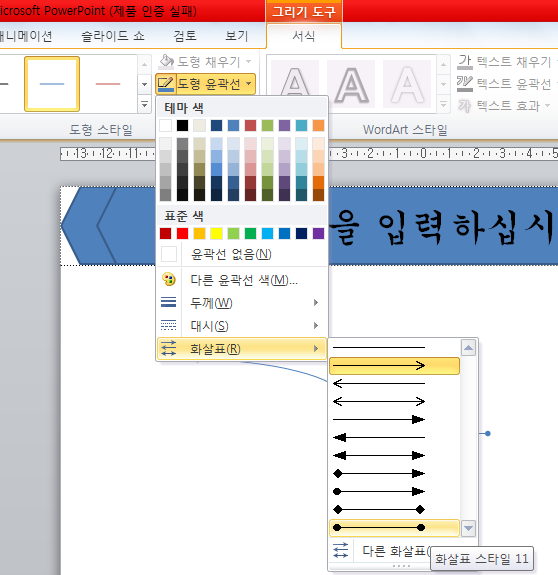The width and height of the screenshot is (558, 575).
Task: Expand the 텍스트 효과 dropdown arrow
Action: pyautogui.click(x=547, y=106)
